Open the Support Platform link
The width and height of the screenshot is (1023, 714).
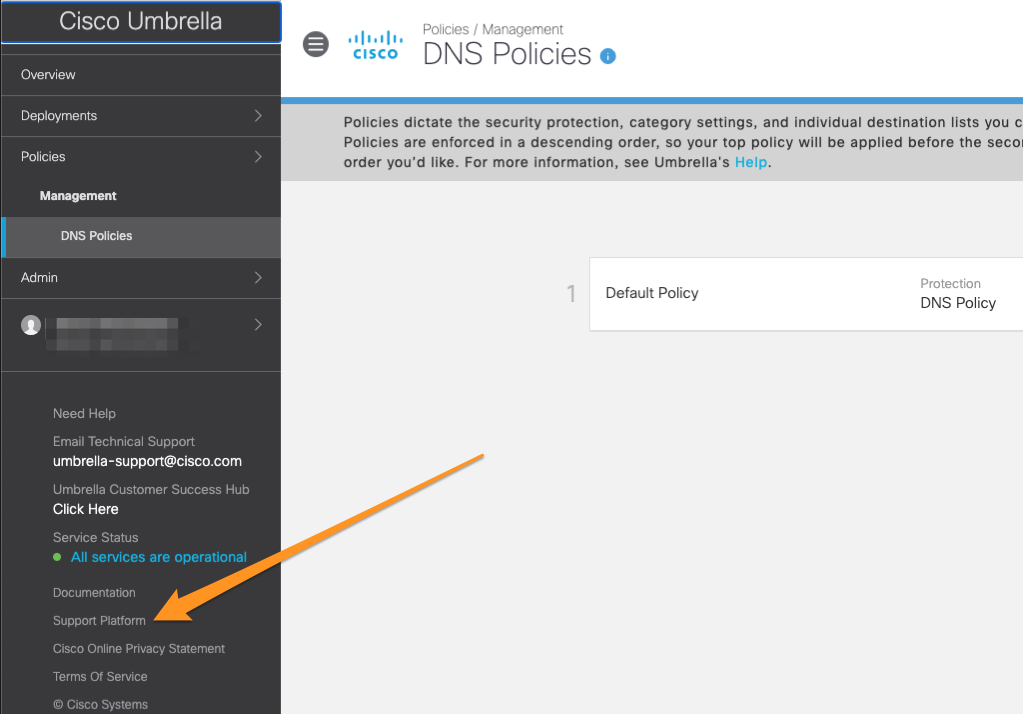pos(99,621)
